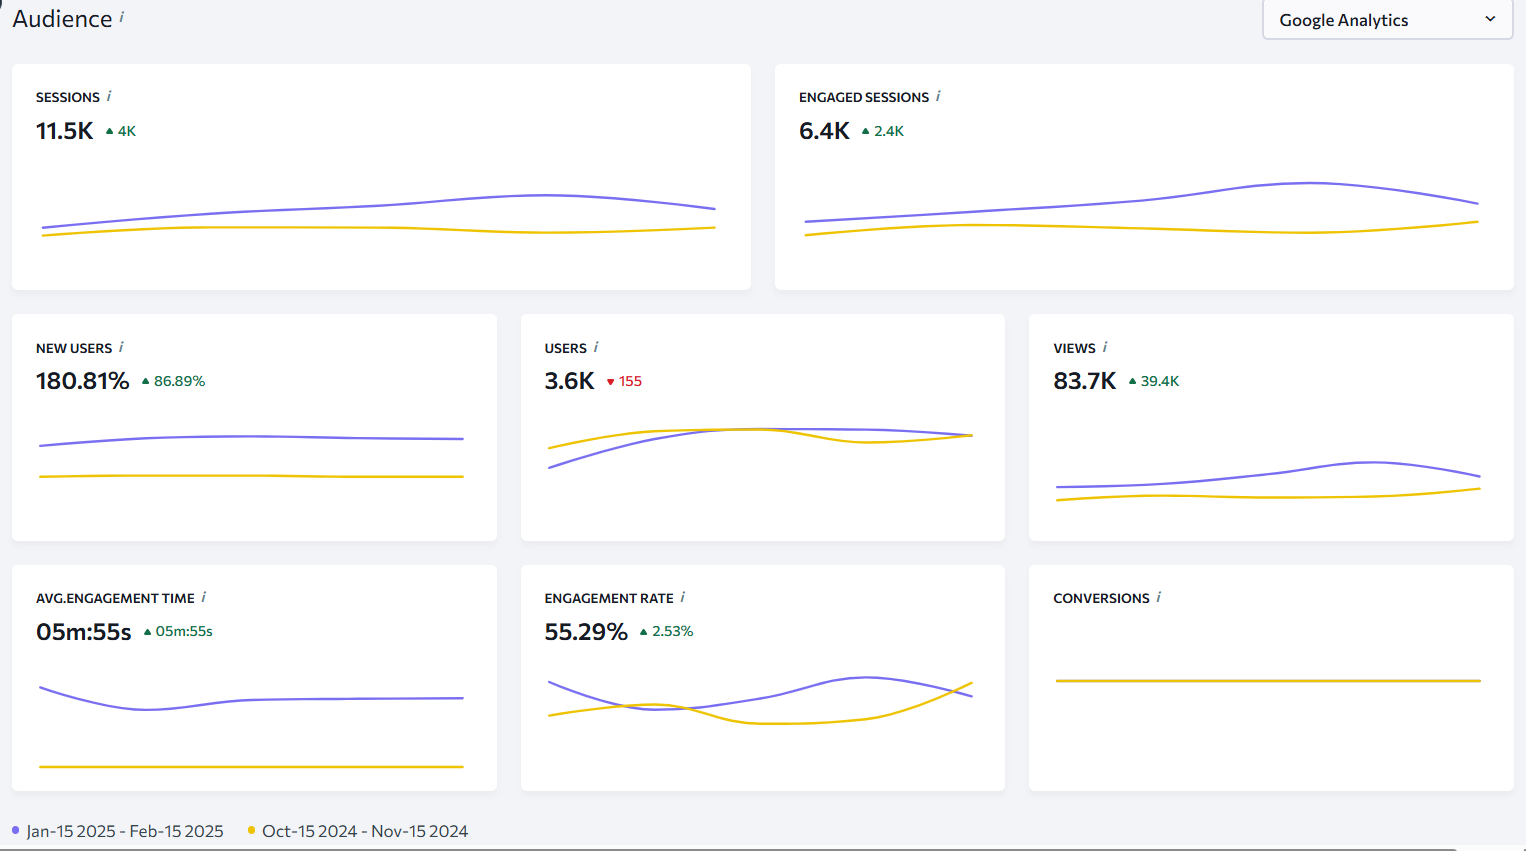Click the Views info icon
This screenshot has height=851, width=1526.
(1105, 347)
